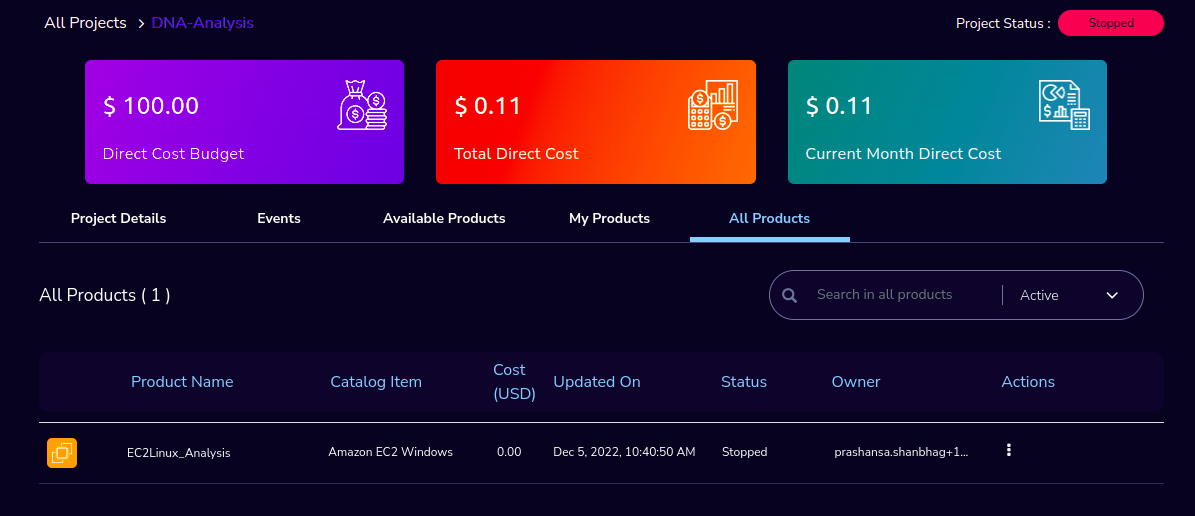Click the $100.00 Direct Cost Budget card
Viewport: 1195px width, 516px height.
245,122
